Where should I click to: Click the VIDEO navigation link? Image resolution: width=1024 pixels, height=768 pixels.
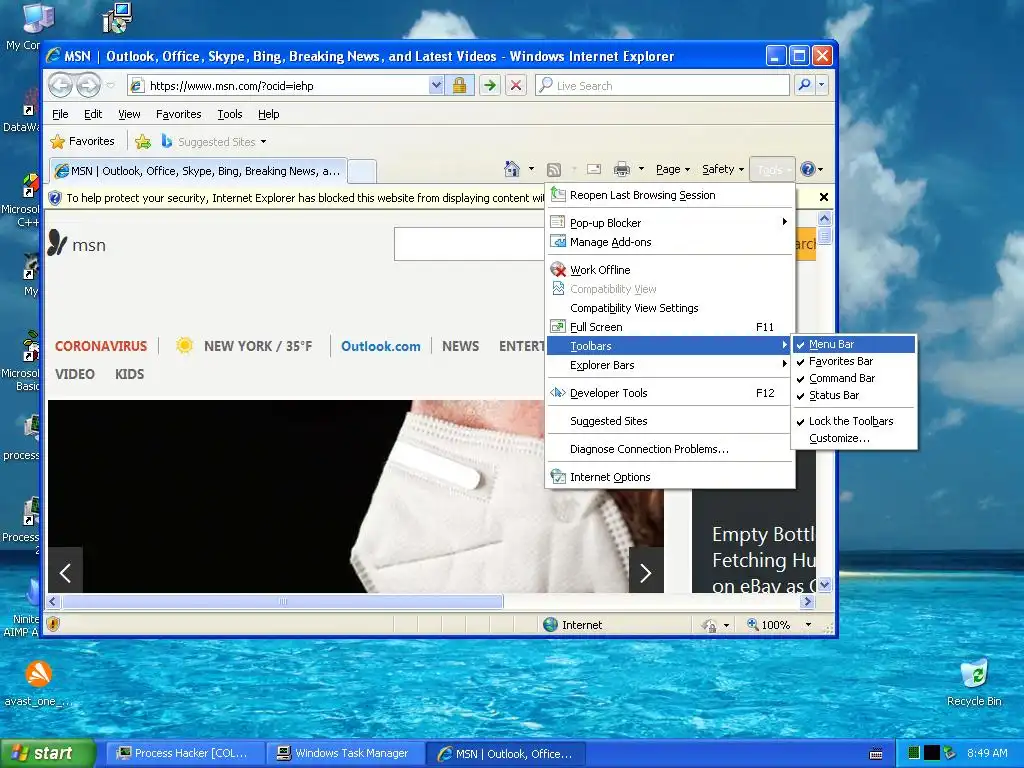(74, 374)
